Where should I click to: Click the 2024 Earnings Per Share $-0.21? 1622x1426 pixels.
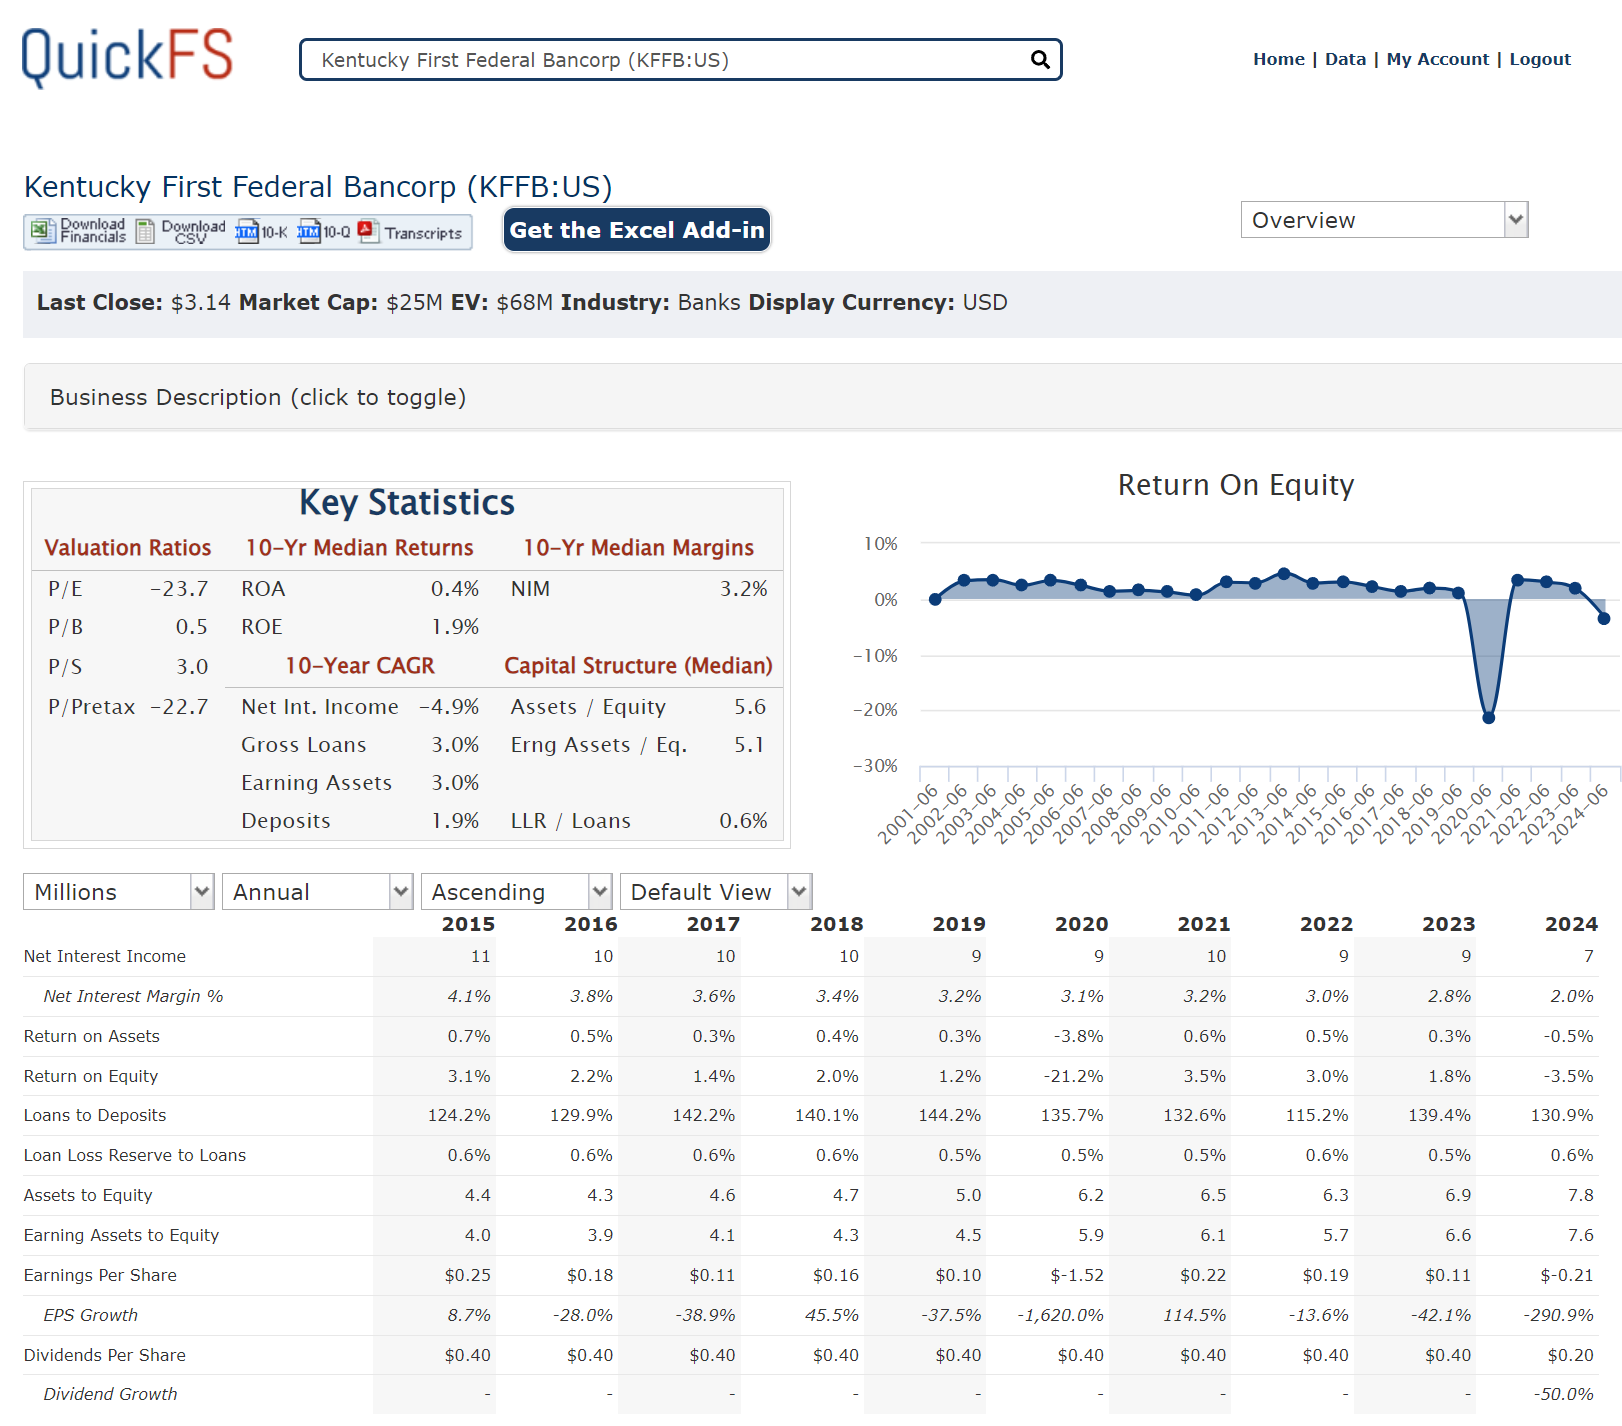(x=1567, y=1275)
